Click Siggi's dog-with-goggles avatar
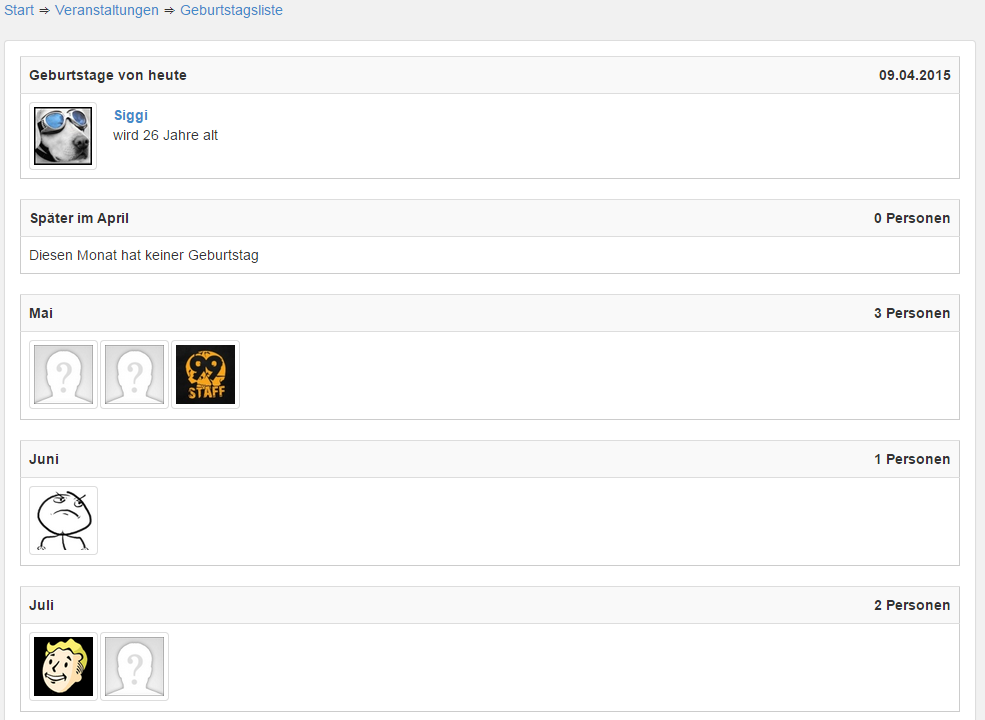Screen dimensions: 985x720 click(63, 136)
